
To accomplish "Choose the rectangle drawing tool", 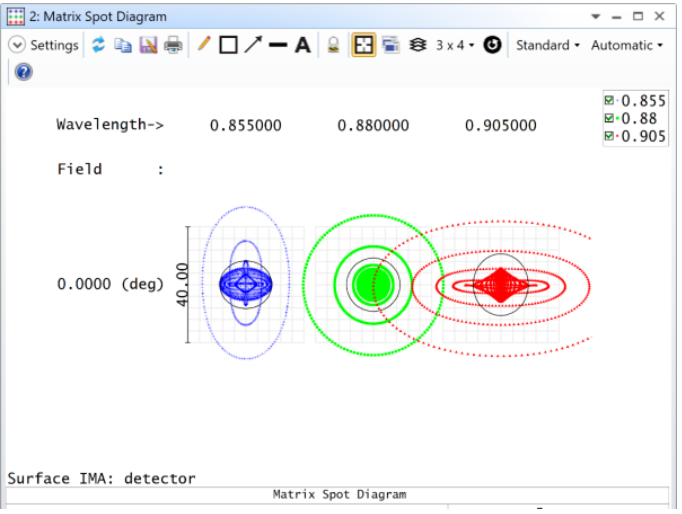I will tap(228, 45).
